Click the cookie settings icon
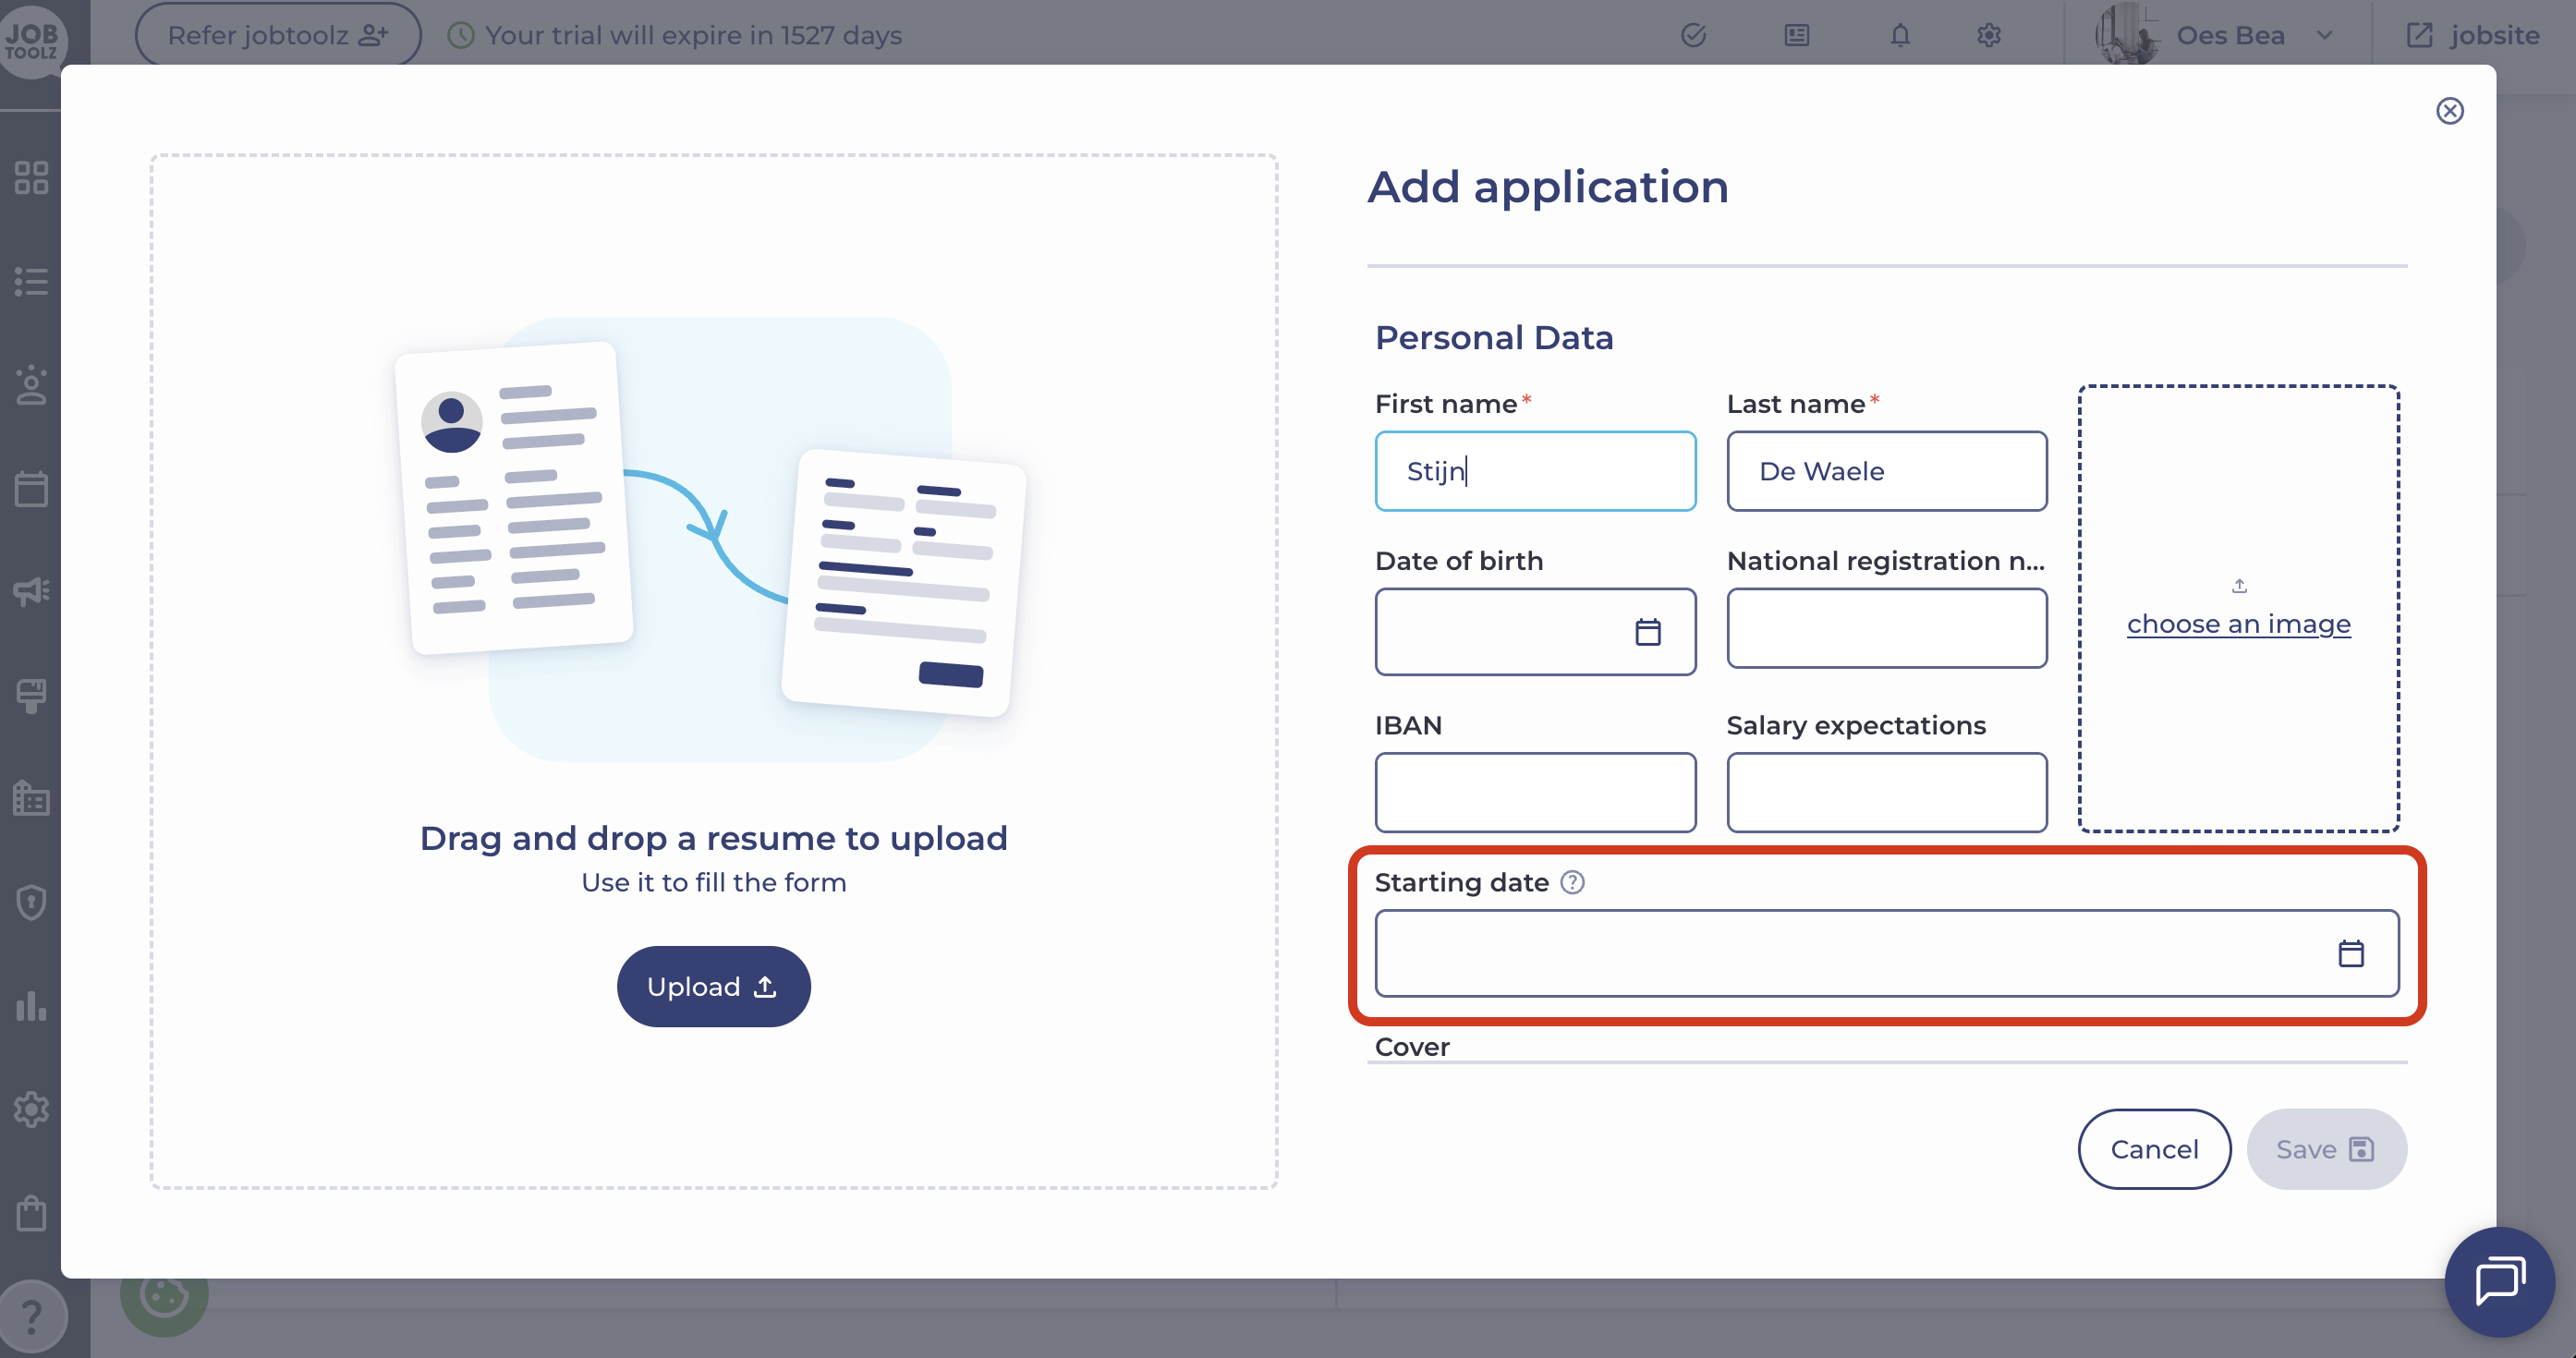 coord(164,1296)
